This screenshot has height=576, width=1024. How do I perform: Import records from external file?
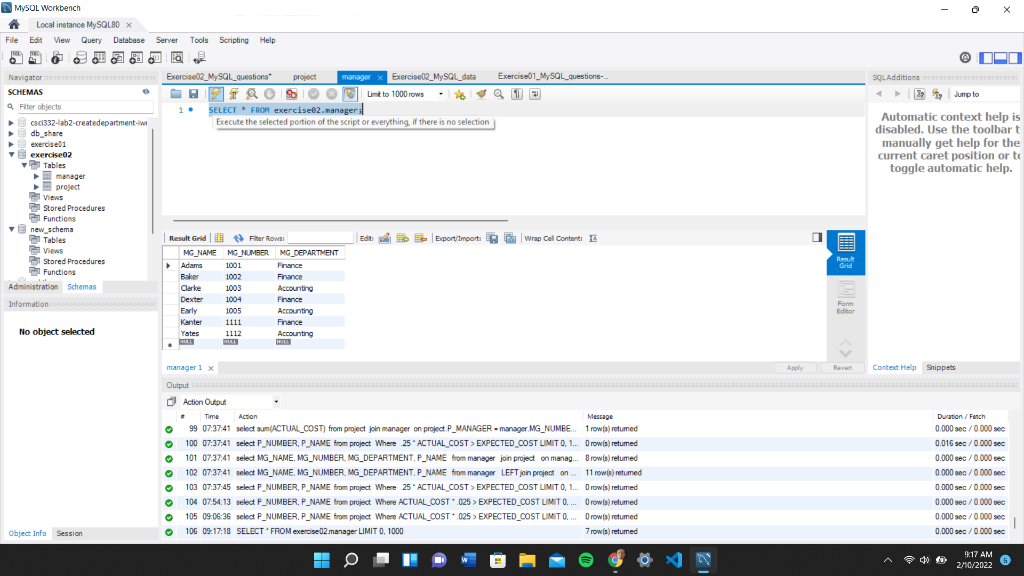click(510, 238)
